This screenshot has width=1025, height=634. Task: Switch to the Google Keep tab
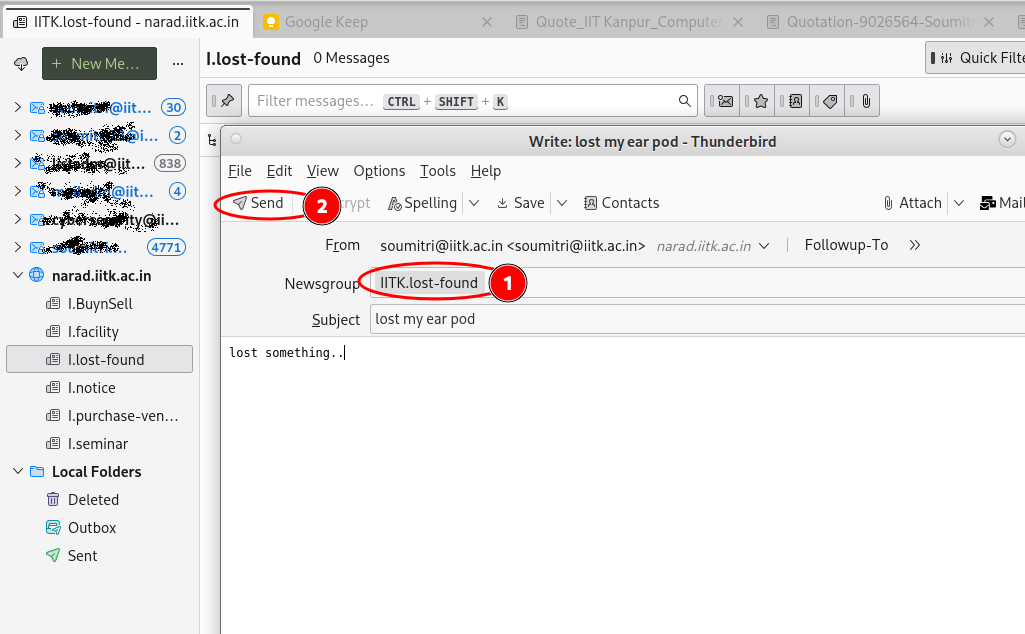point(326,21)
